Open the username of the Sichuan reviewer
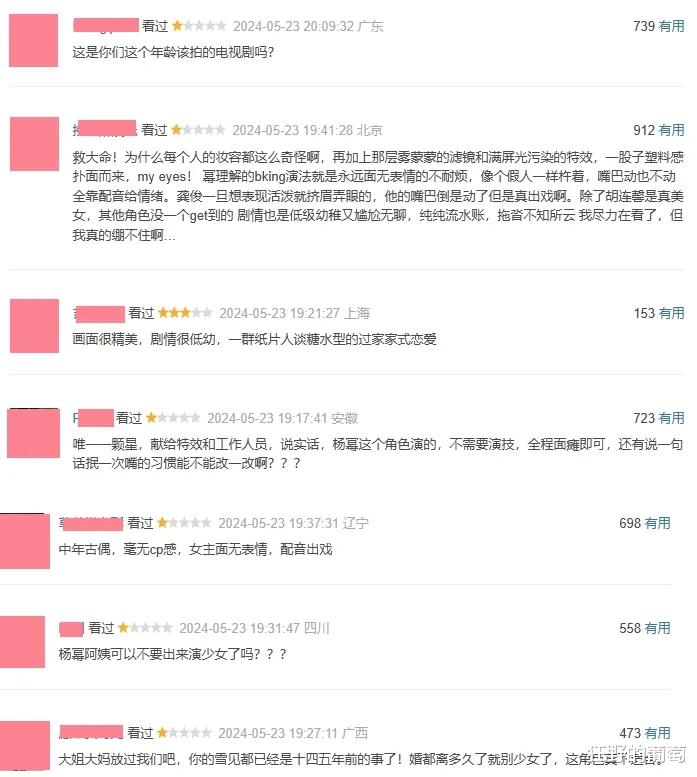Screen dimensions: 697x777 (71, 629)
